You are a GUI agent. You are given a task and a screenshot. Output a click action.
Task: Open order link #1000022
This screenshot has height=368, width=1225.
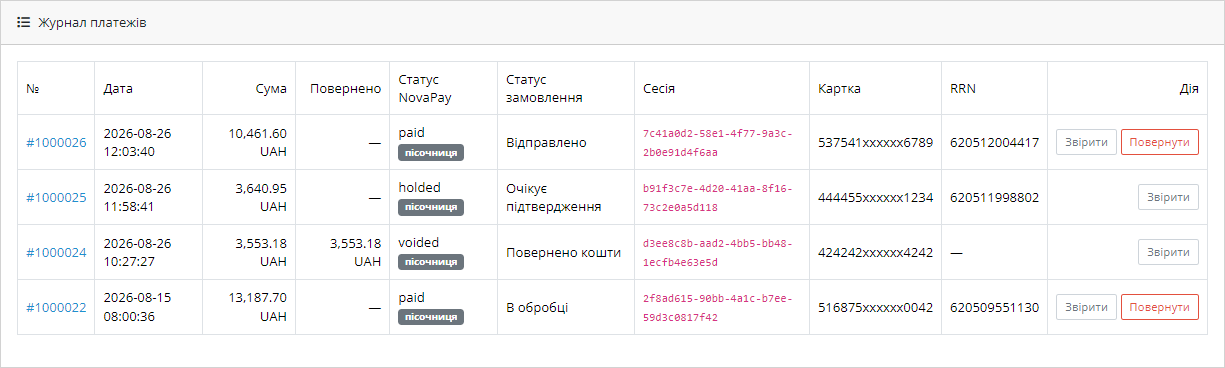pos(56,308)
